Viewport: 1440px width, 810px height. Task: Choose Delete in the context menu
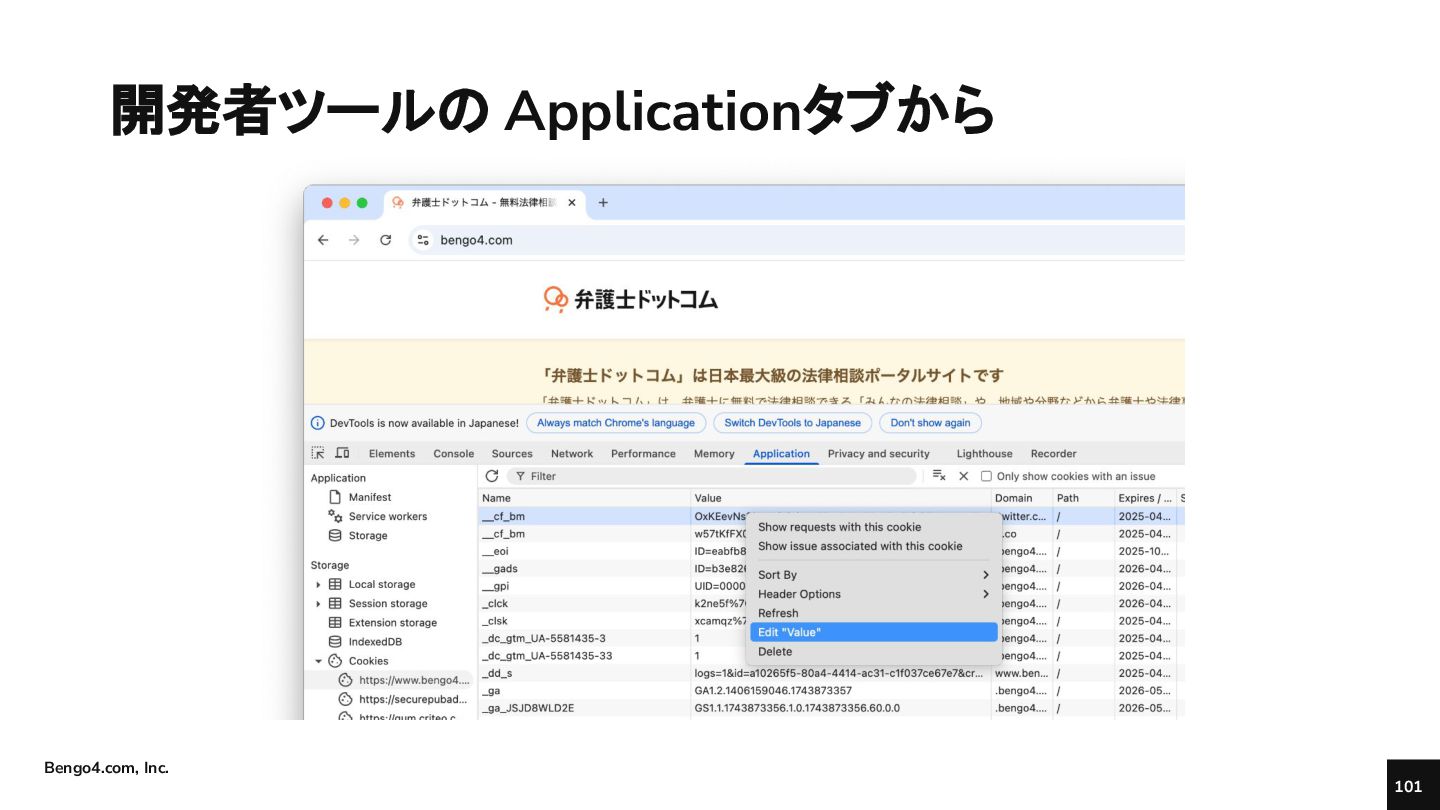coord(874,651)
